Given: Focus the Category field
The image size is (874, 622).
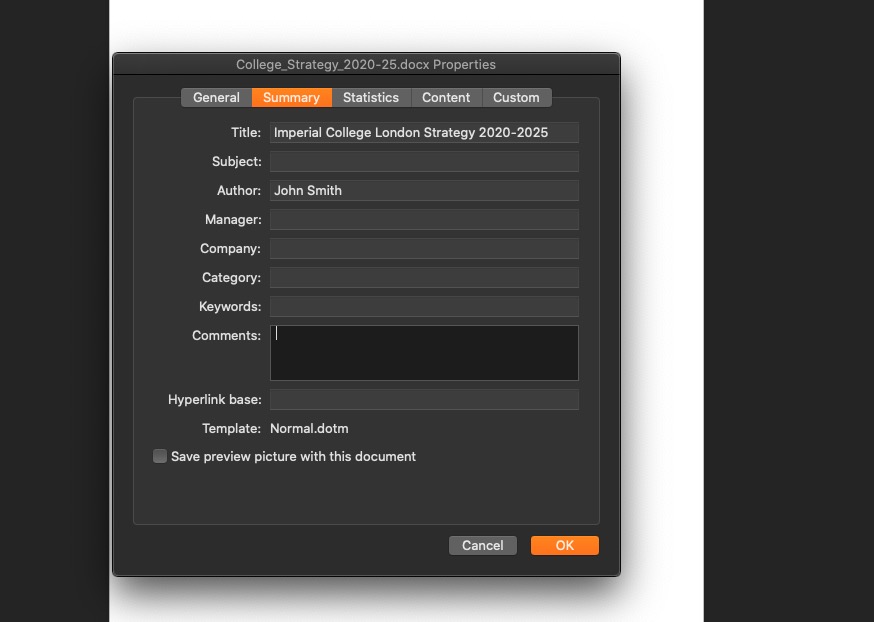Looking at the screenshot, I should click(x=424, y=277).
